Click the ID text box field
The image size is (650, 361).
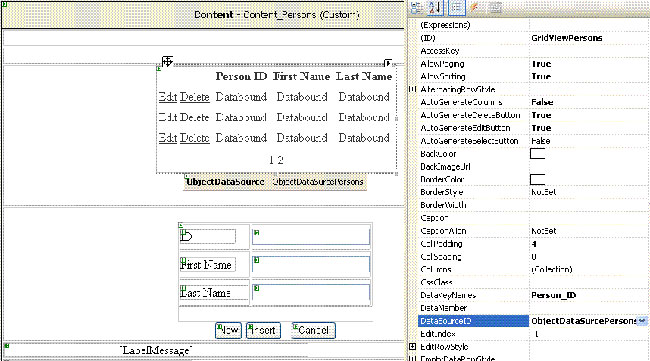tap(311, 237)
